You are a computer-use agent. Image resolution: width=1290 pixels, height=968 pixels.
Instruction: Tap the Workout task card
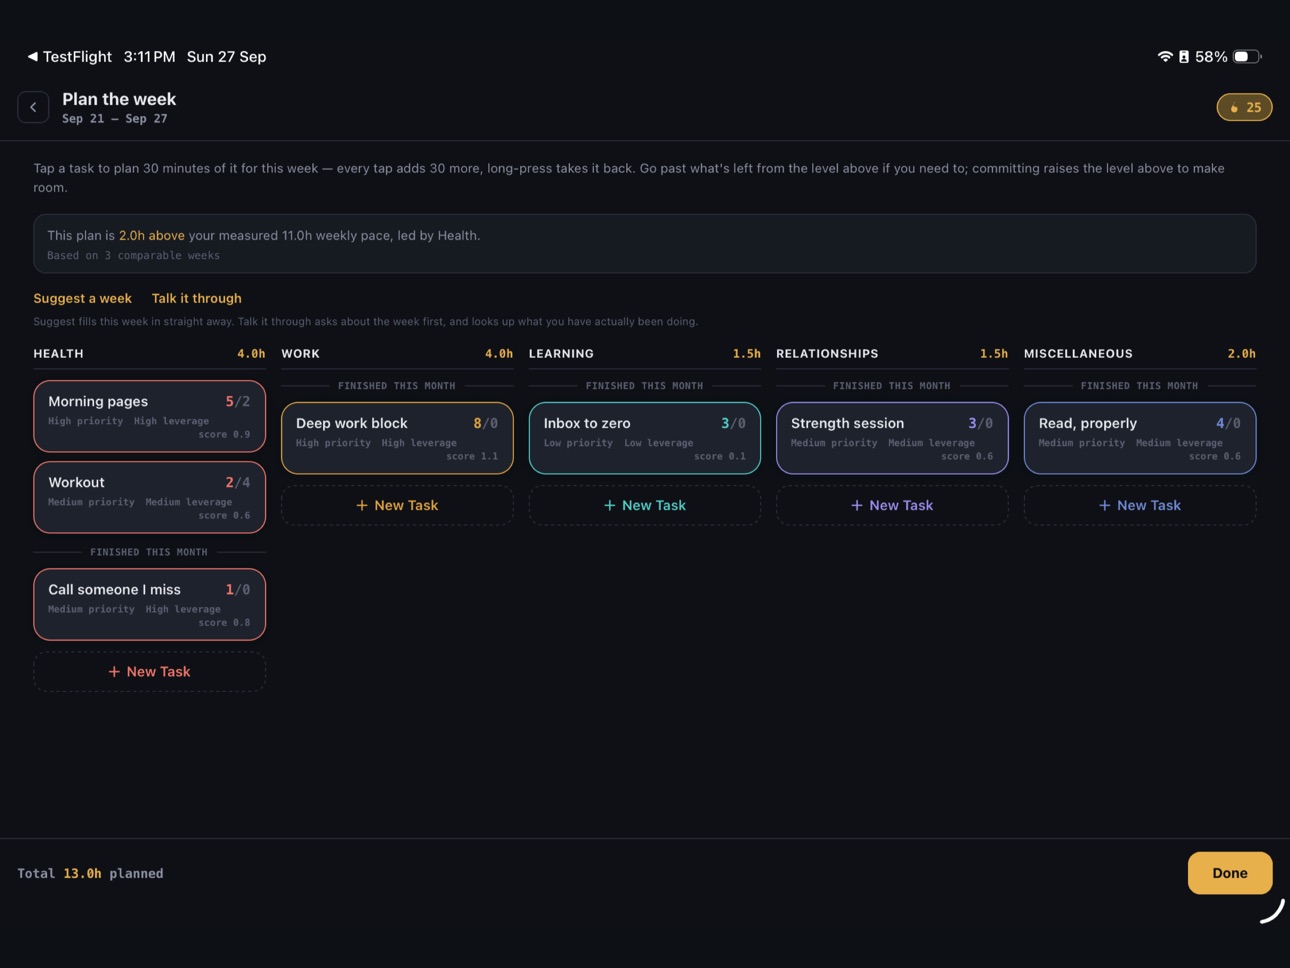(149, 497)
